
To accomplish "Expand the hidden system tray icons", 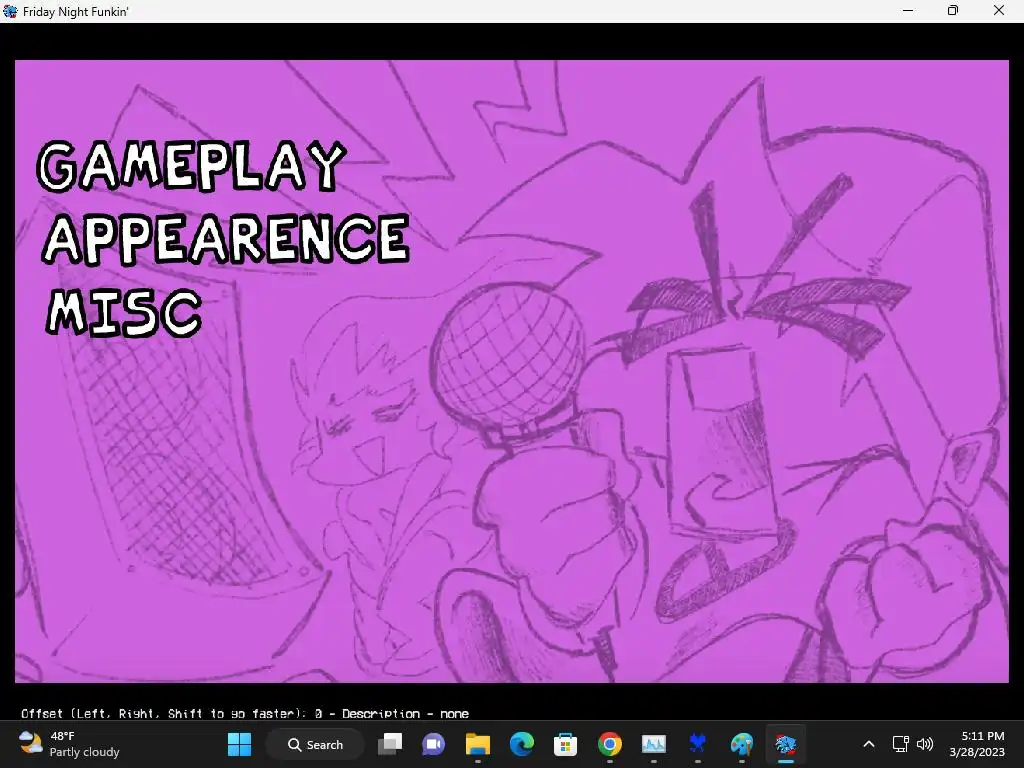I will click(x=869, y=744).
